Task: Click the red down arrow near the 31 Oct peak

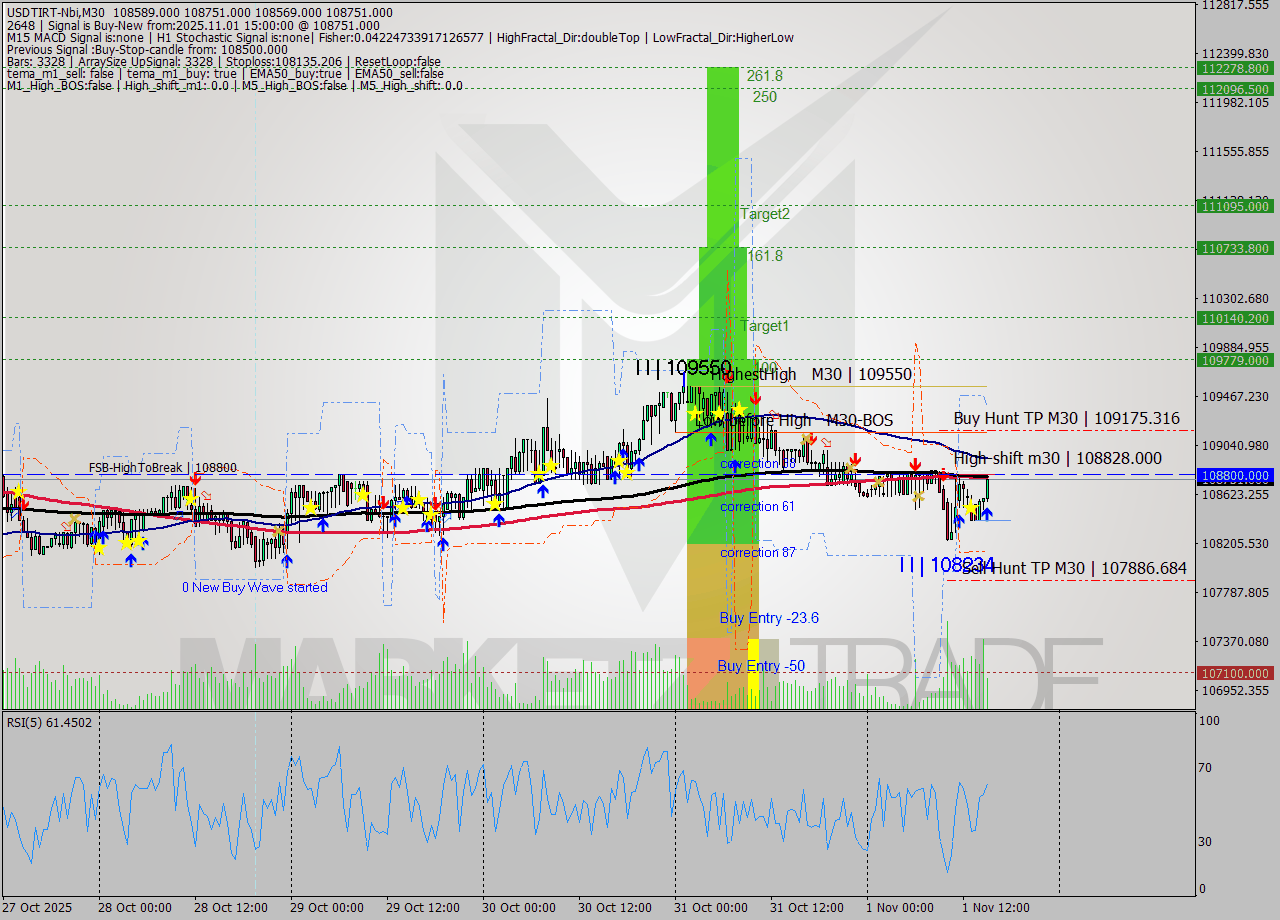Action: [x=756, y=397]
